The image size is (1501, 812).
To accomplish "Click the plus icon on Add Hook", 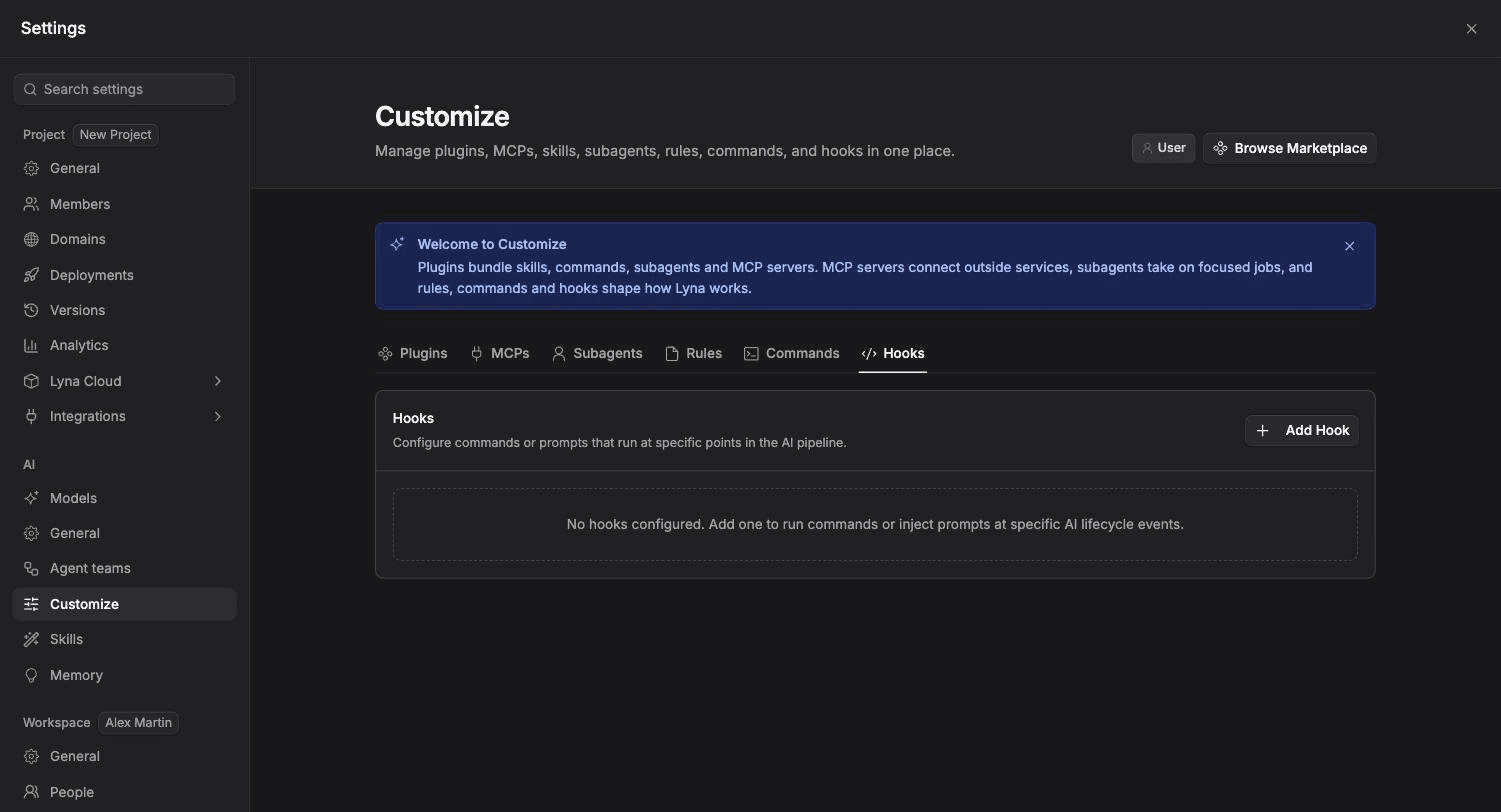I will tap(1263, 431).
